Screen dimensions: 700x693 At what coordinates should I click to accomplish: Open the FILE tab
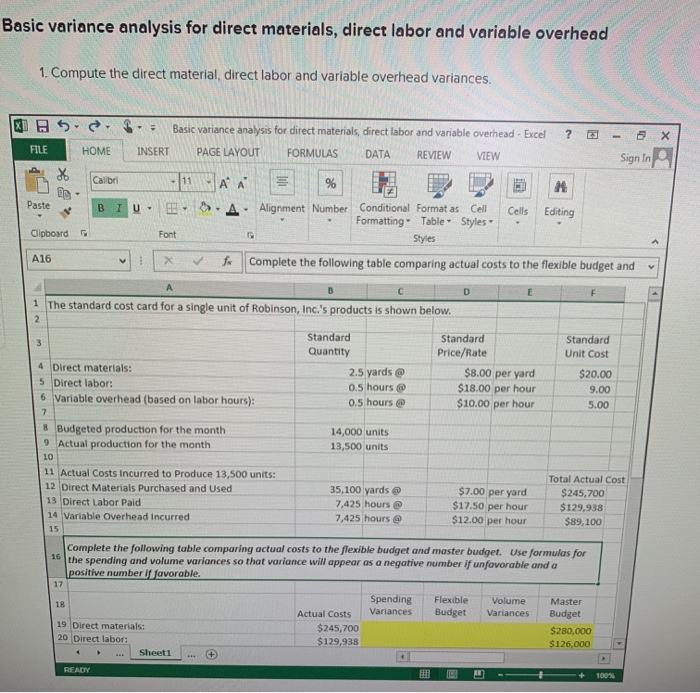39,150
